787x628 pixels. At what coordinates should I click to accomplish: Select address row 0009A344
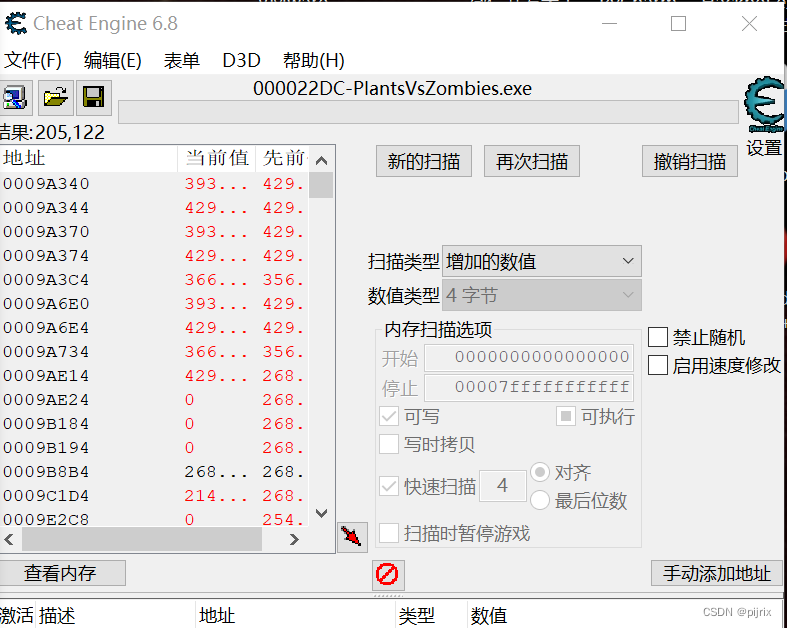[x=154, y=208]
